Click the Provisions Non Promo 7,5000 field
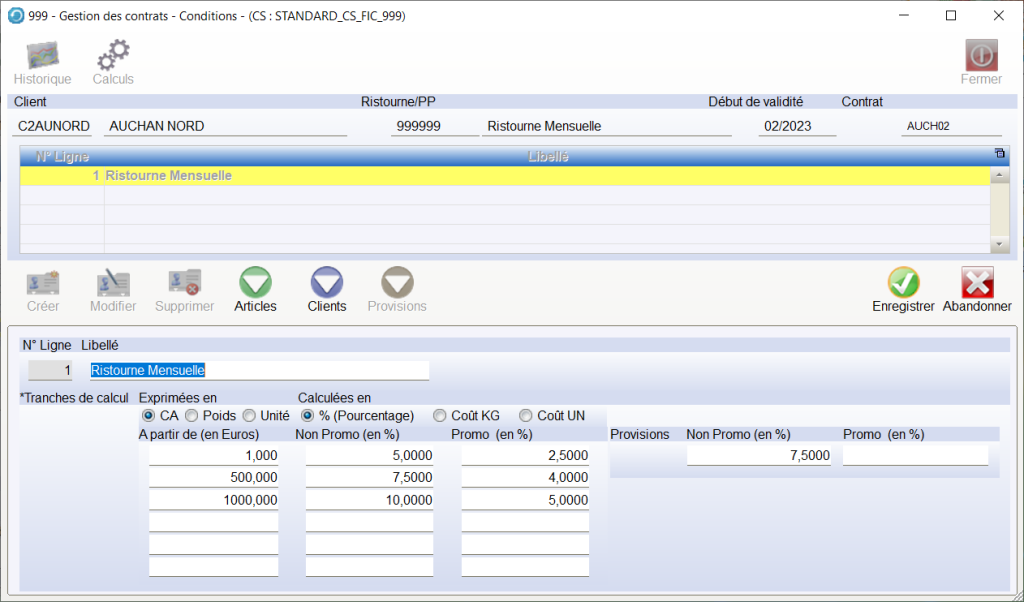The image size is (1024, 602). (x=759, y=455)
